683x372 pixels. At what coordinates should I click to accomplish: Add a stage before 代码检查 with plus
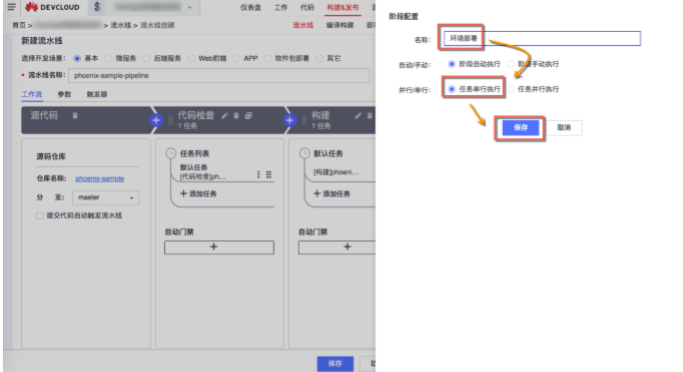[156, 120]
